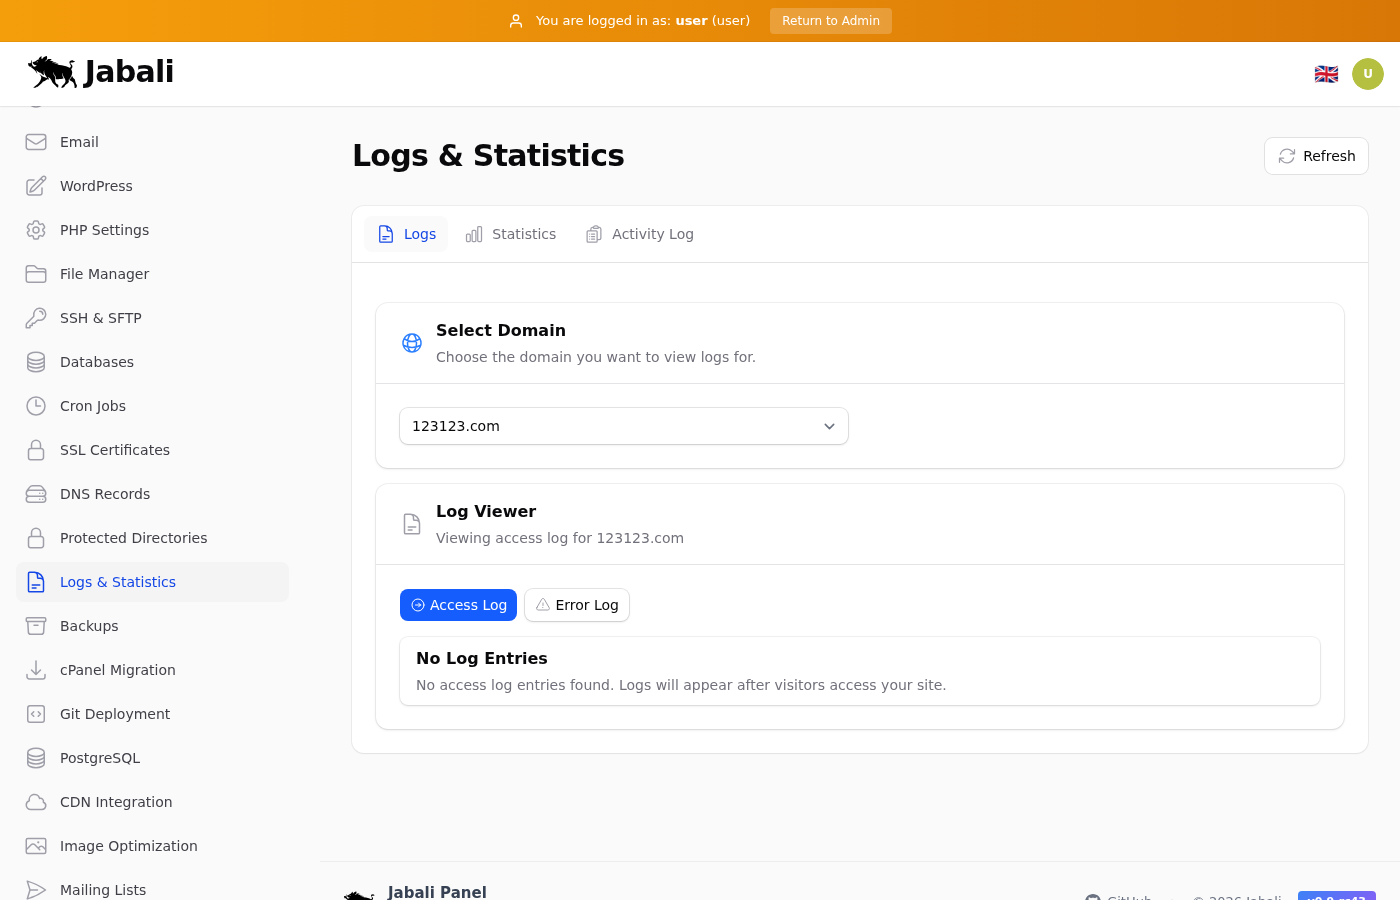Open Protected Directories in sidebar

coord(133,538)
